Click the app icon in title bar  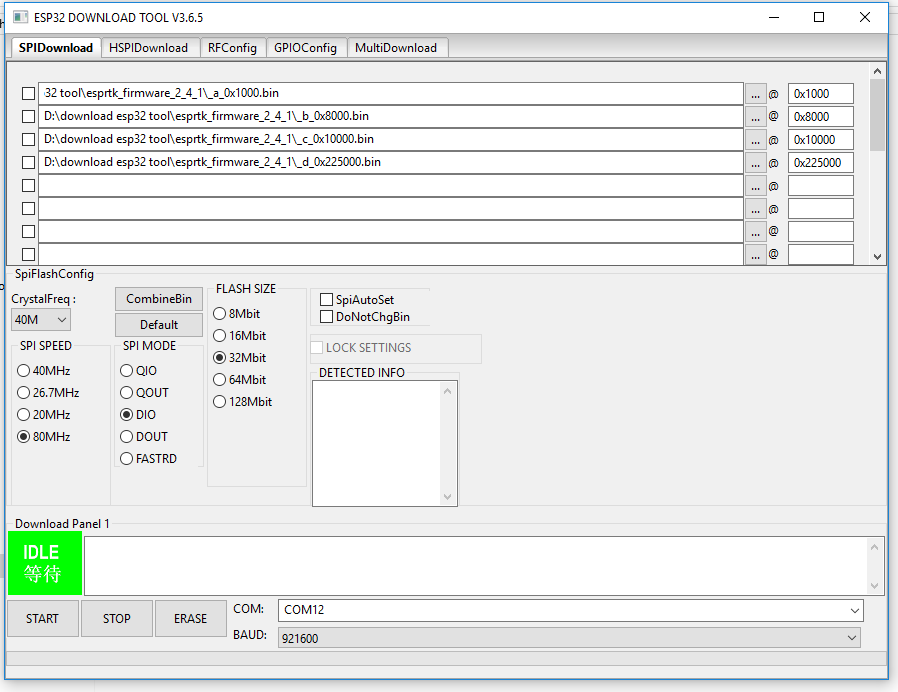(x=20, y=17)
